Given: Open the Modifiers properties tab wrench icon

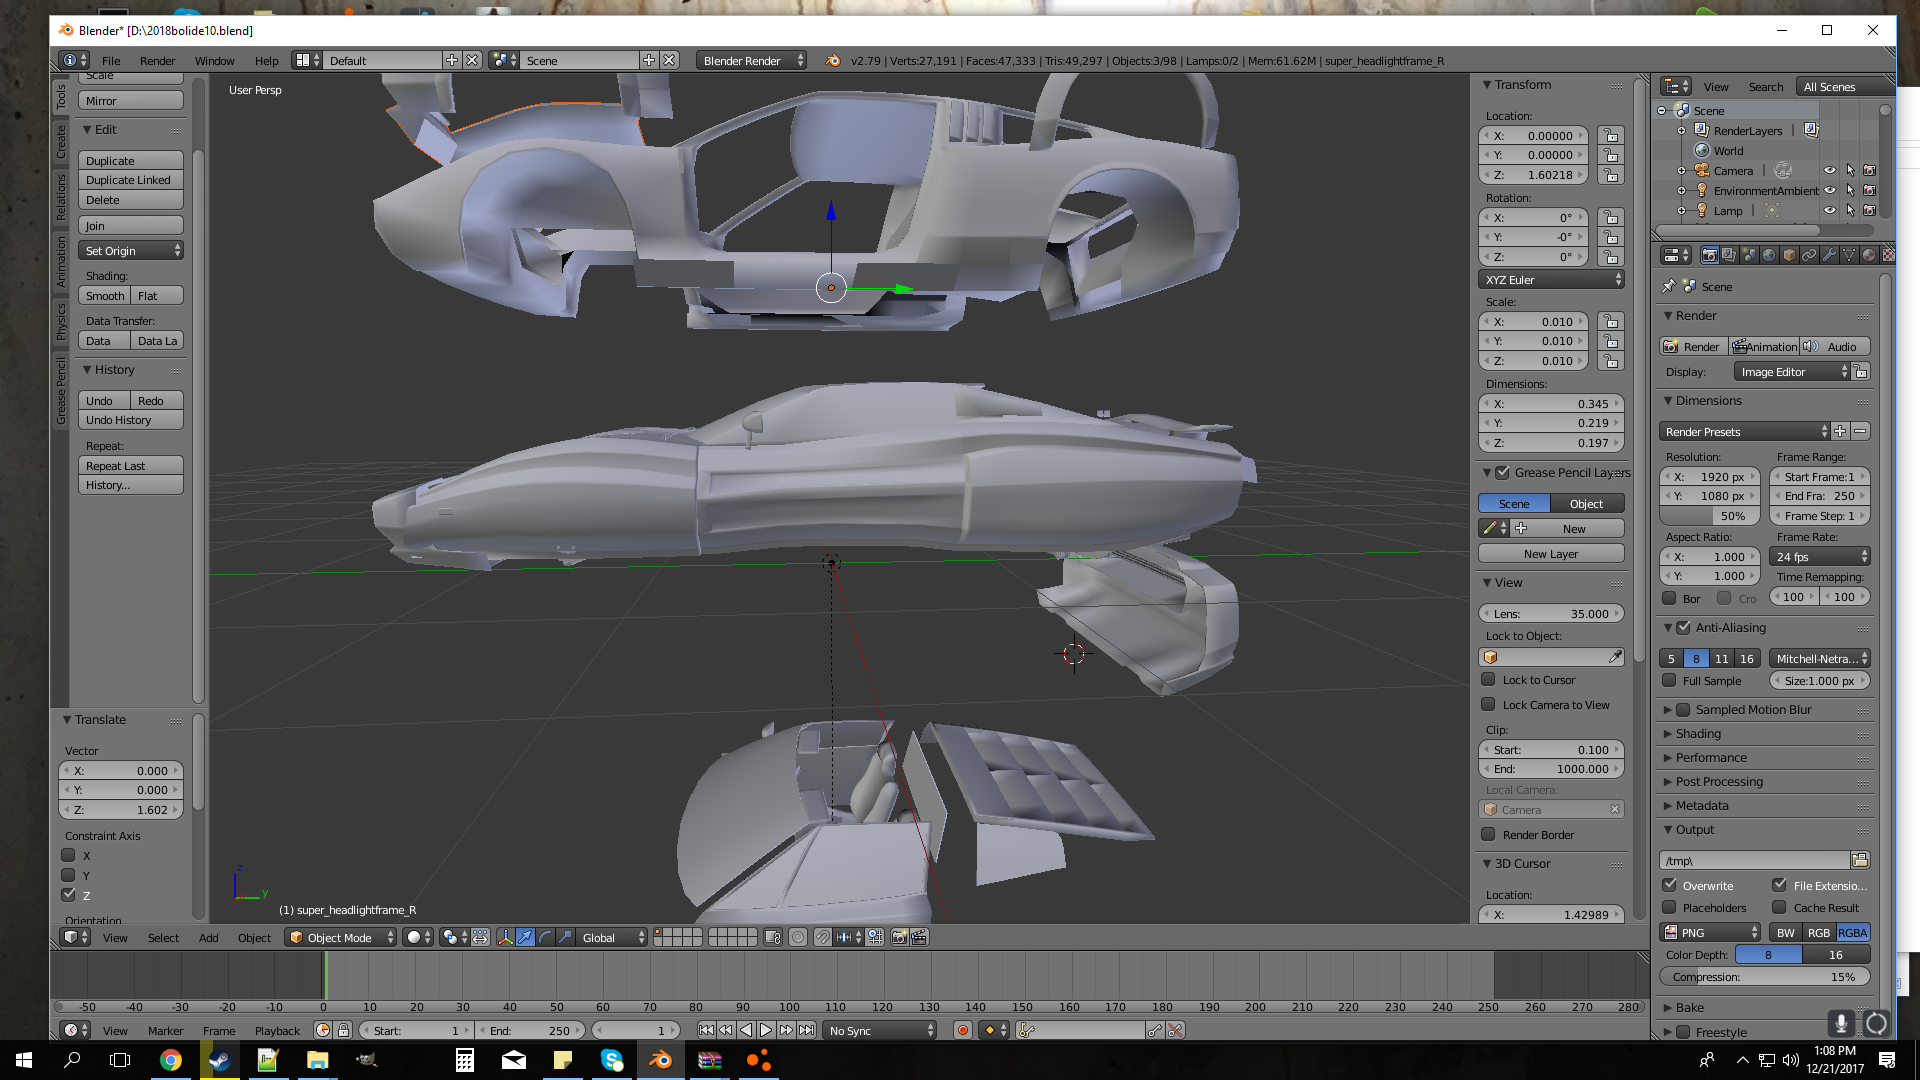Looking at the screenshot, I should 1829,256.
